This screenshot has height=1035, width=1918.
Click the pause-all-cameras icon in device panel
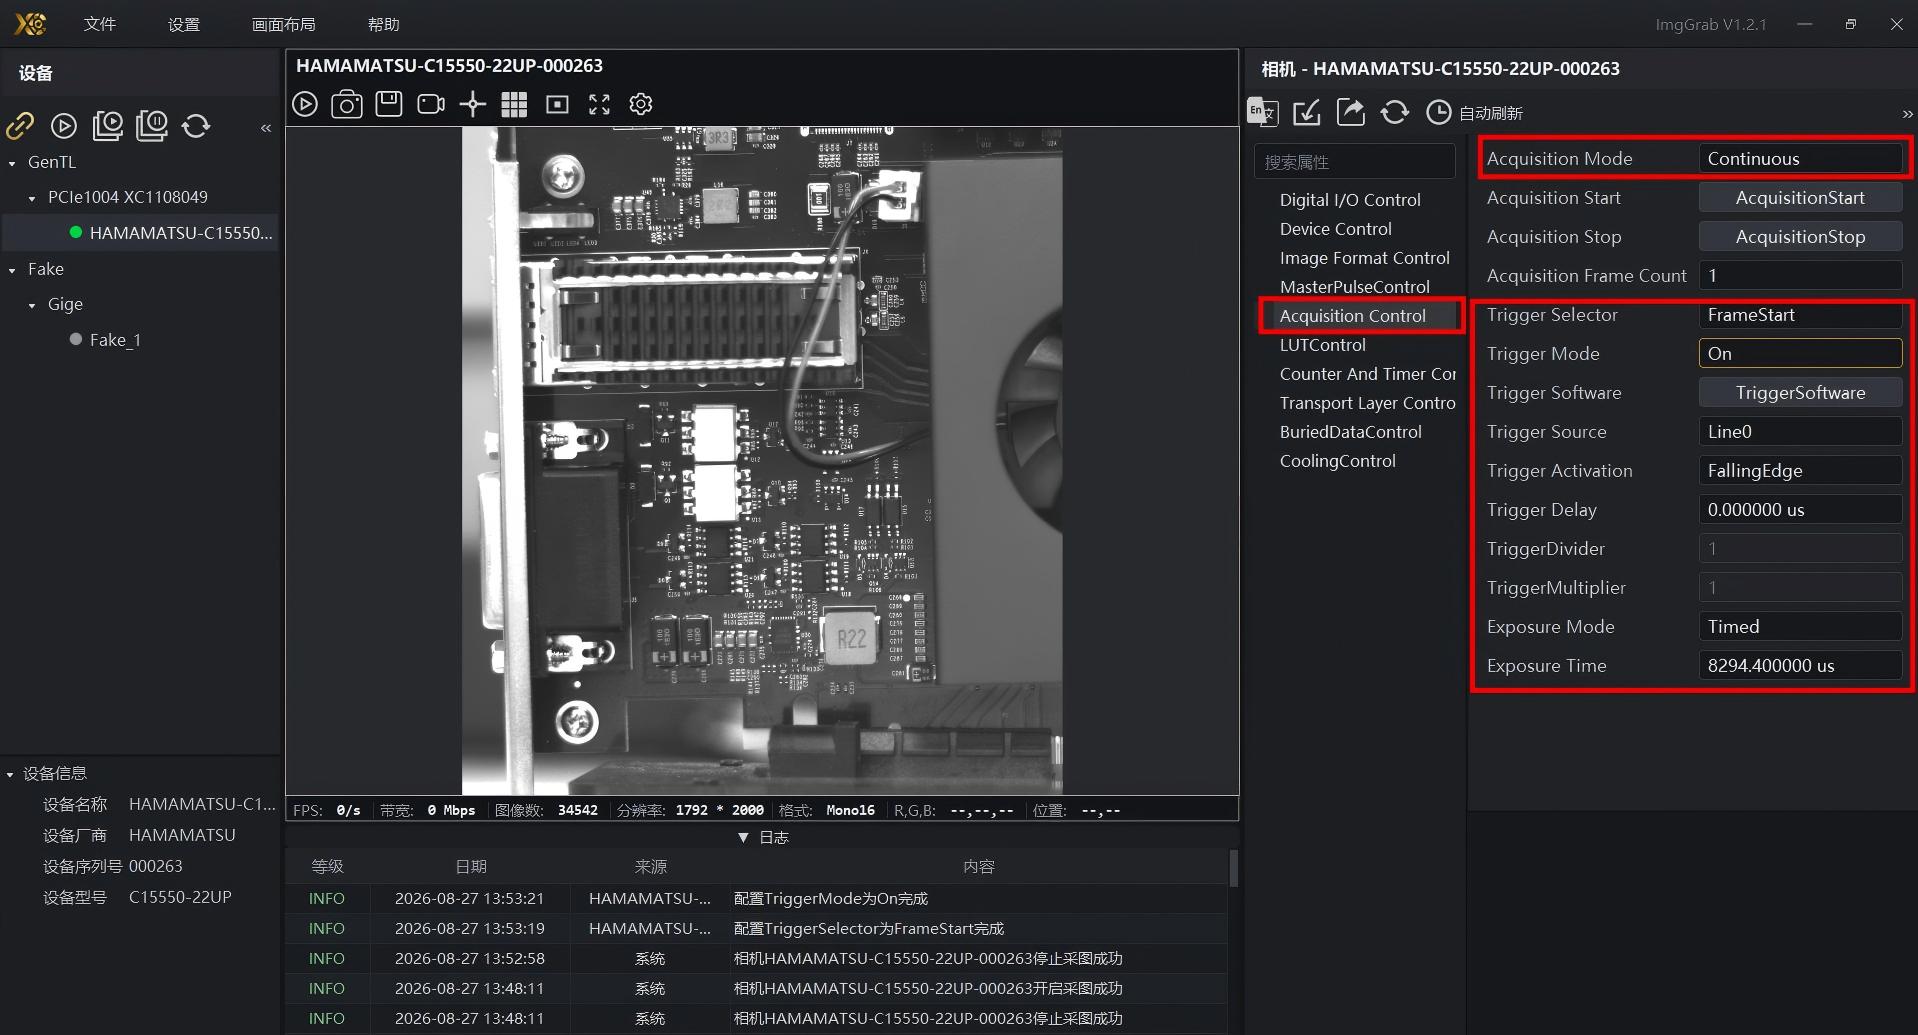[152, 125]
